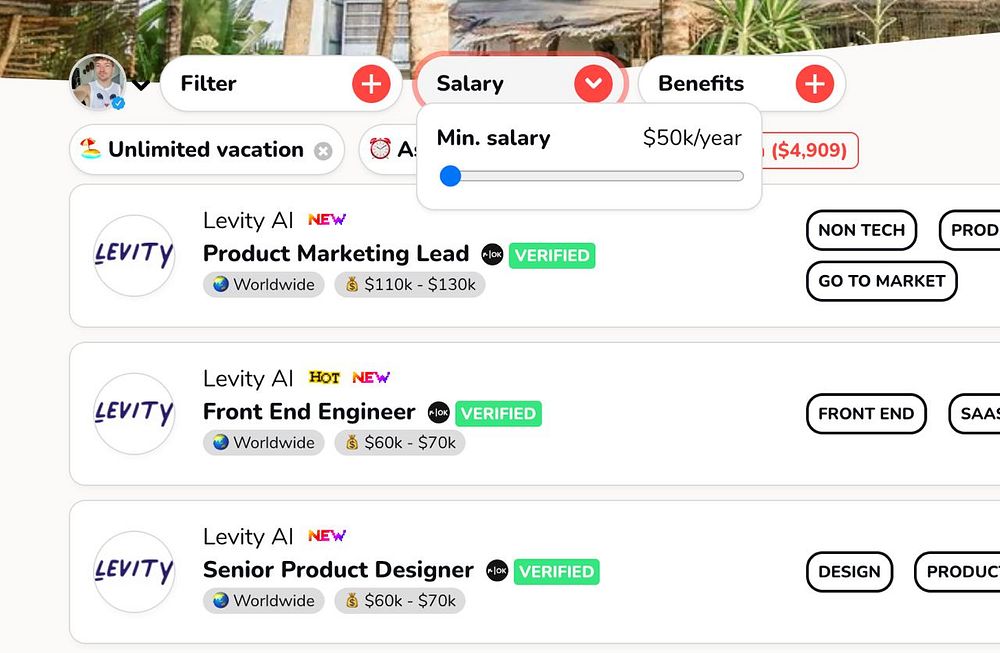Click the black badge icon beside Front End Engineer
Image resolution: width=1000 pixels, height=653 pixels.
(x=439, y=412)
